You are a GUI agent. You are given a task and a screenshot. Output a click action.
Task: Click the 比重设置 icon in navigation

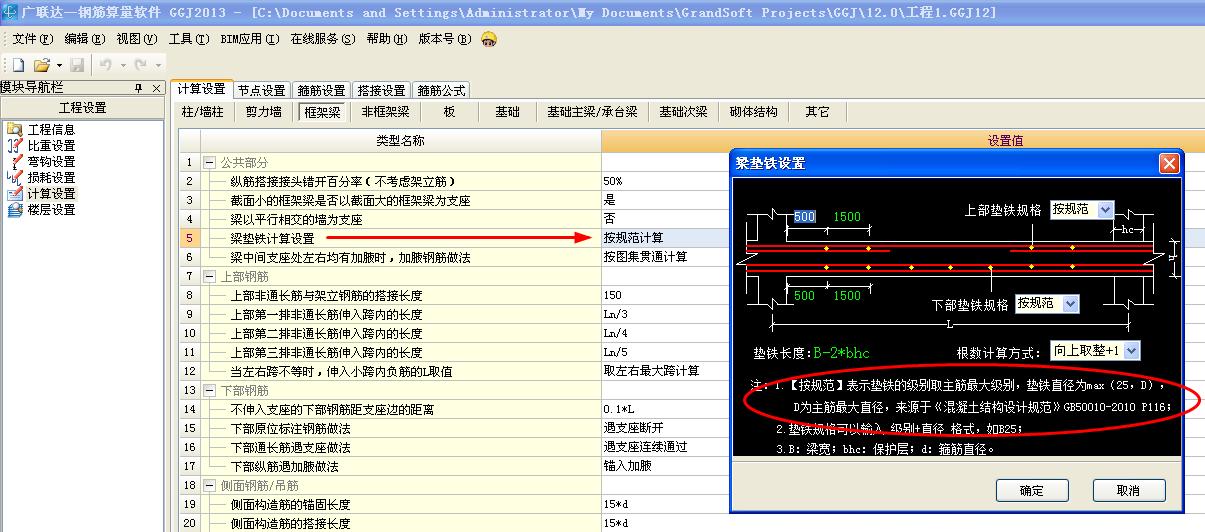14,145
